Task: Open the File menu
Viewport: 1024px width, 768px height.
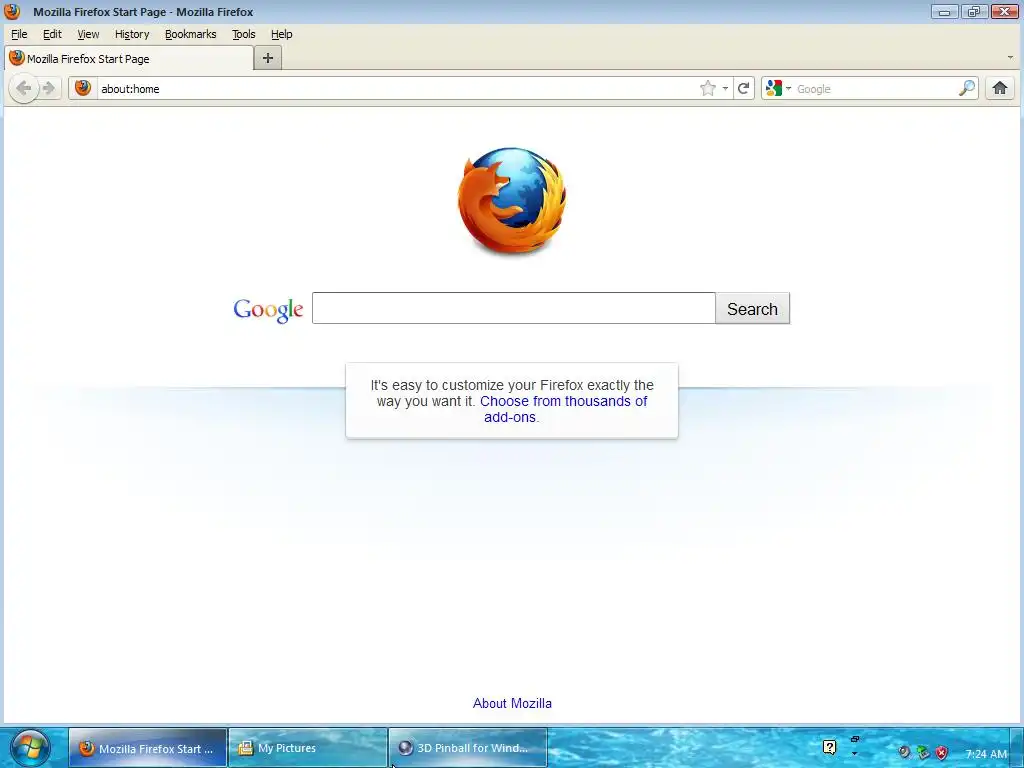Action: click(x=20, y=34)
